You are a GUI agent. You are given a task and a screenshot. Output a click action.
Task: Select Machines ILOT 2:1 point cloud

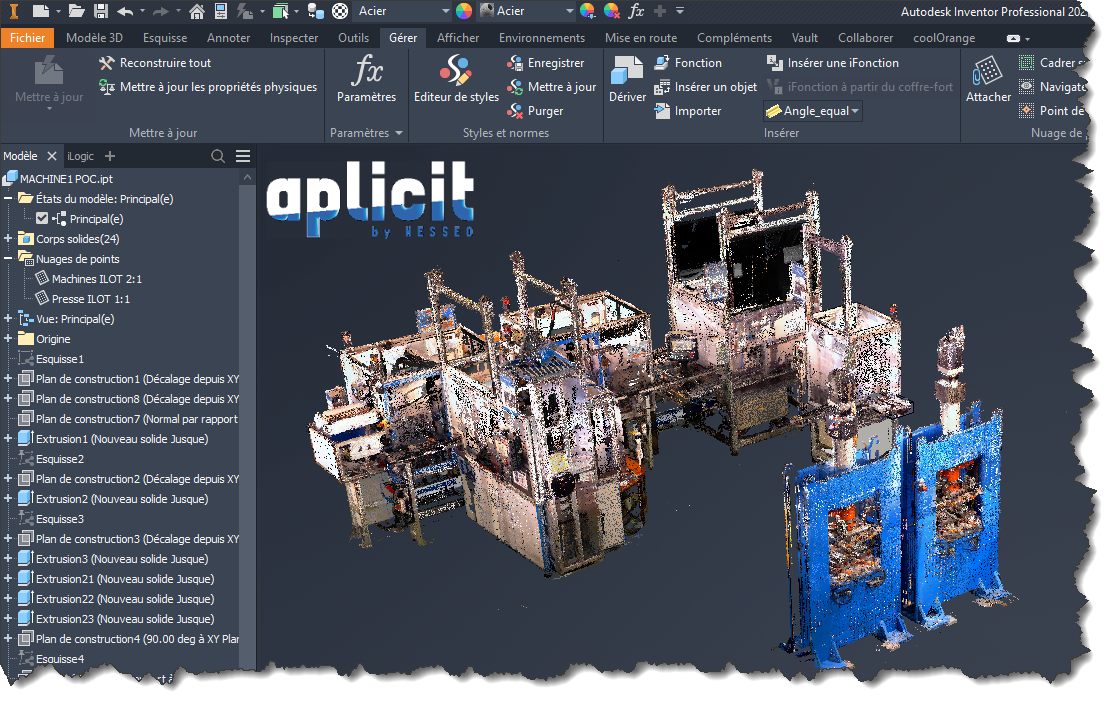(96, 279)
